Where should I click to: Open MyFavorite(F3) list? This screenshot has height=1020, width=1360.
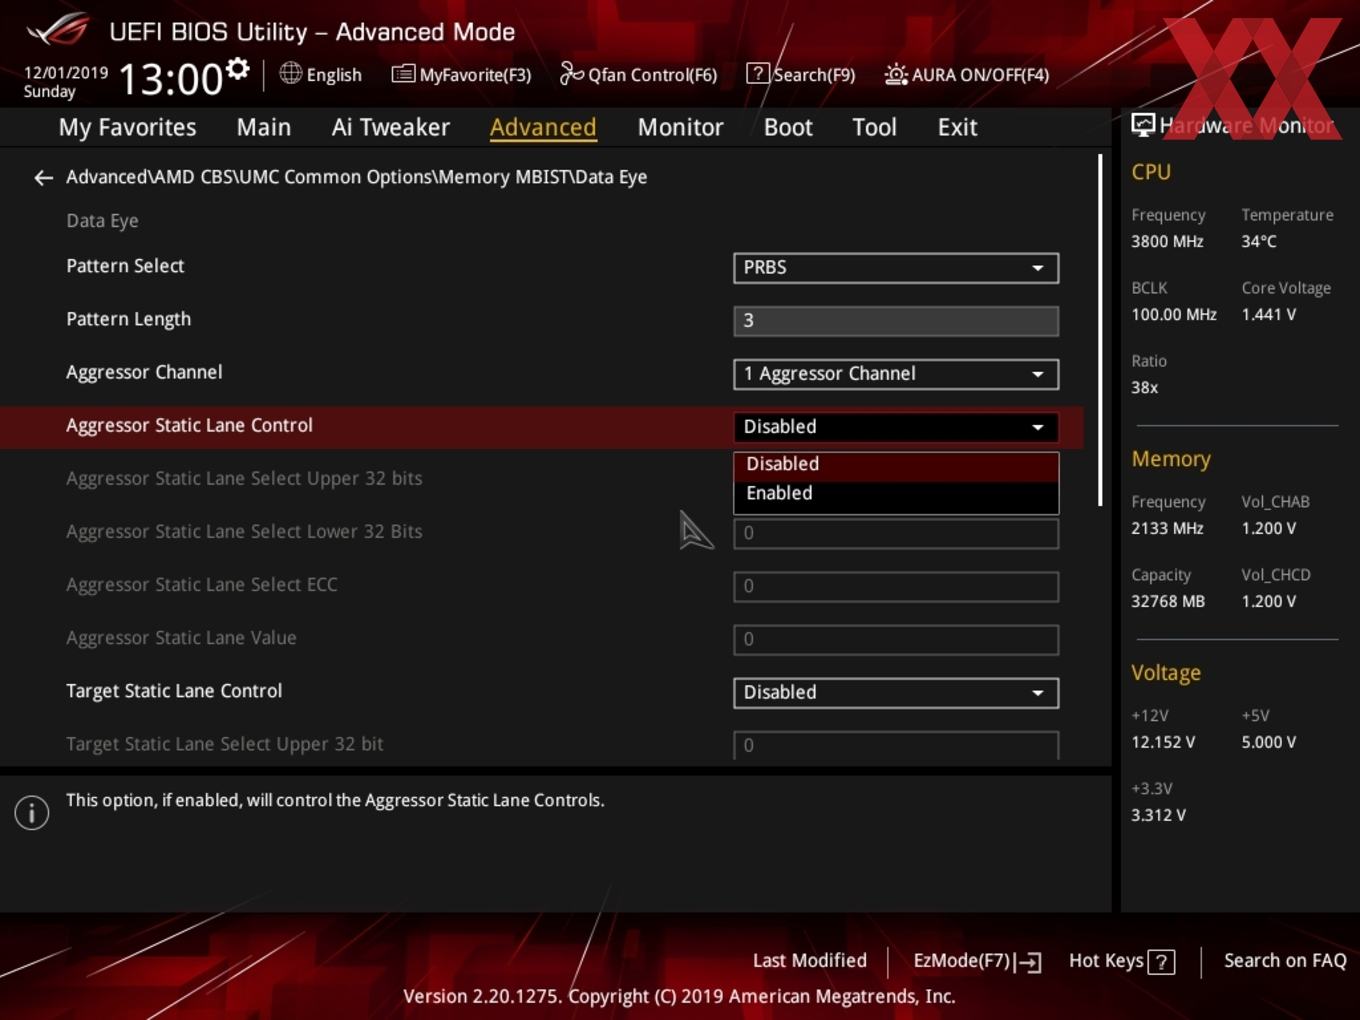tap(461, 75)
